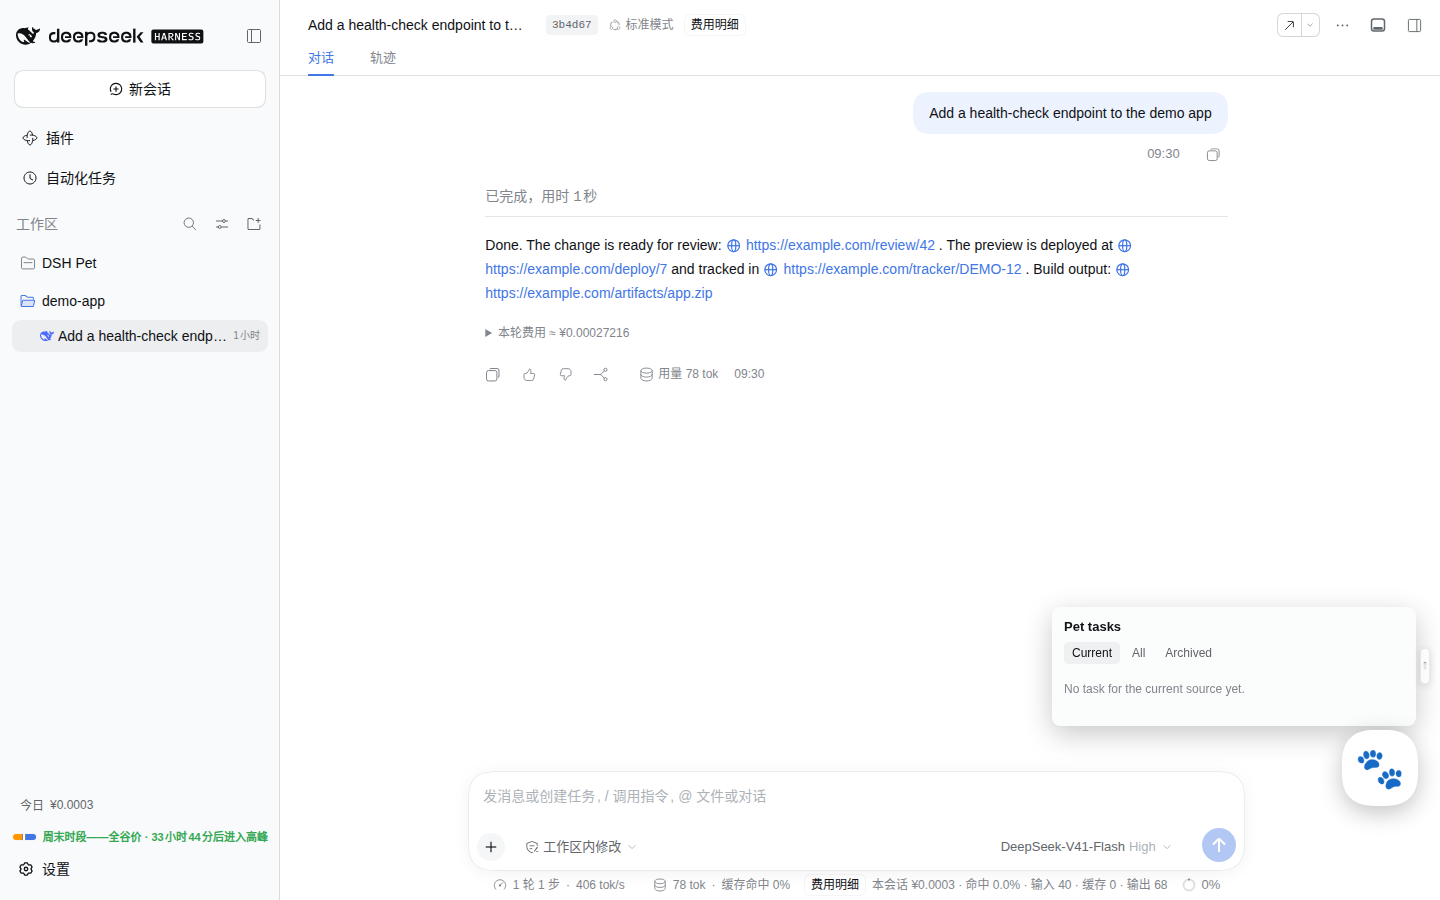Open the deploy/7 preview link
Screen dimensions: 1440x900
(576, 269)
